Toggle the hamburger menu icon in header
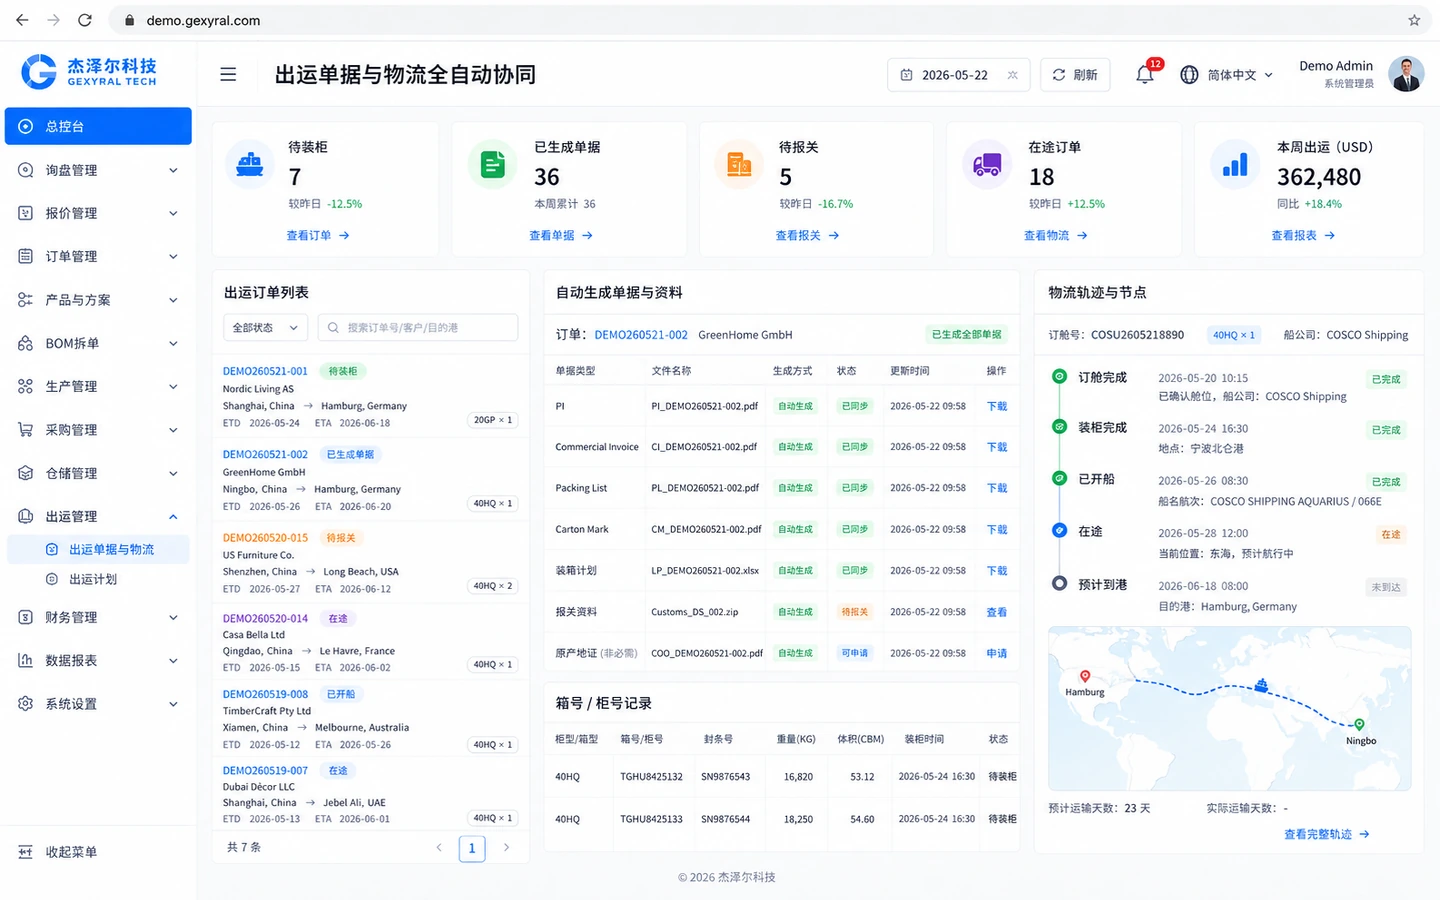1440x900 pixels. [x=228, y=75]
